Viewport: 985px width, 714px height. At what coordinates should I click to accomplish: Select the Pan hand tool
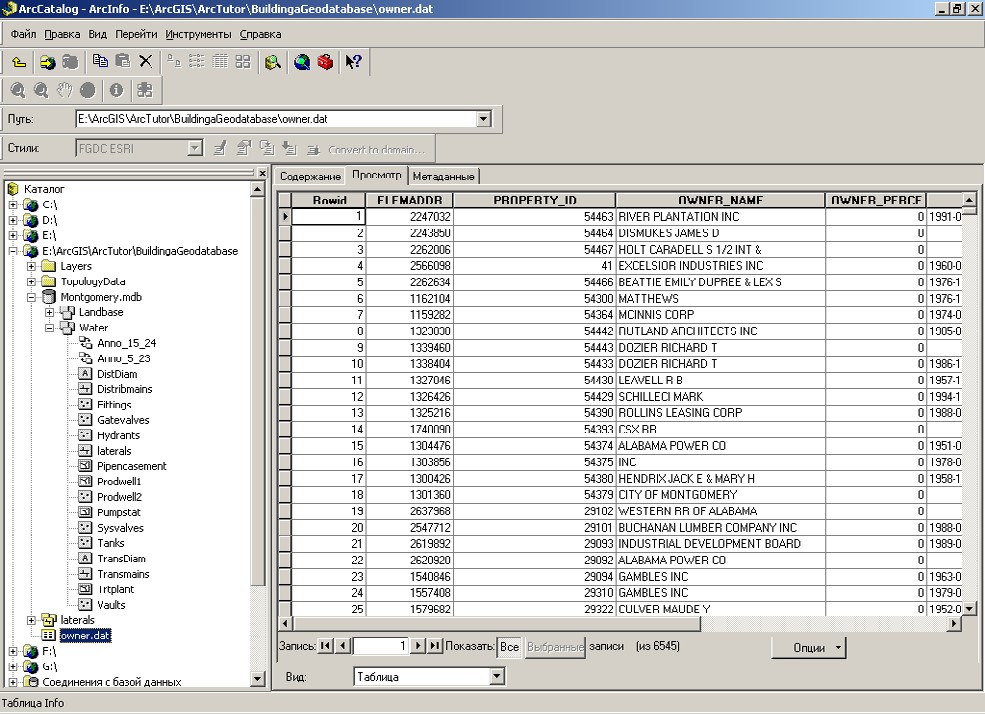tap(64, 90)
